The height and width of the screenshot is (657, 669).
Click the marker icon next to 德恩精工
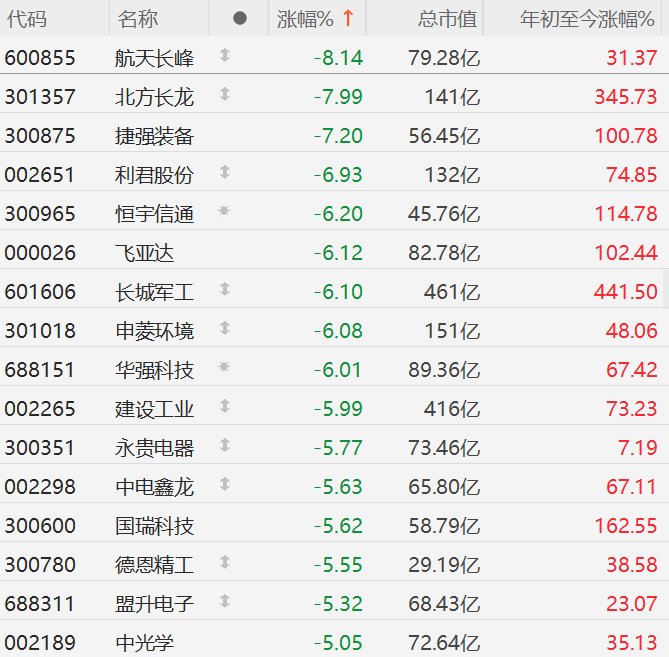pos(224,564)
